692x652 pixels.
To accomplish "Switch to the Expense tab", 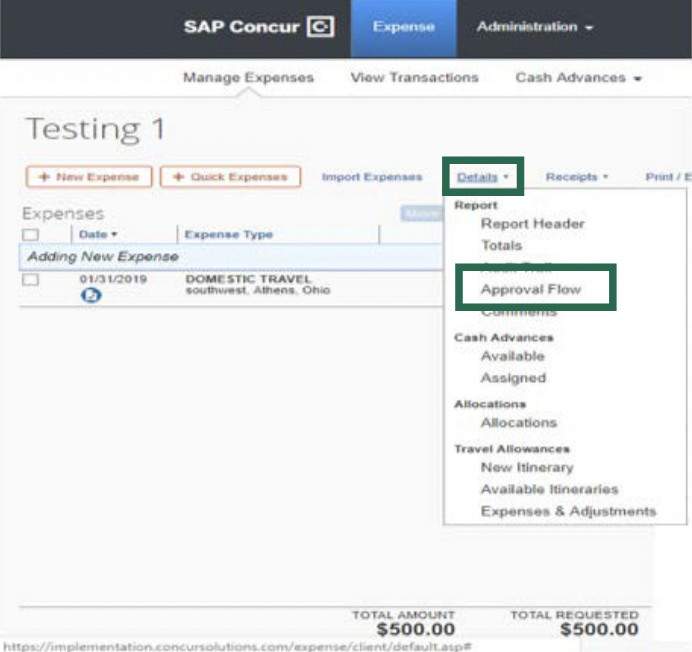I will click(x=403, y=27).
